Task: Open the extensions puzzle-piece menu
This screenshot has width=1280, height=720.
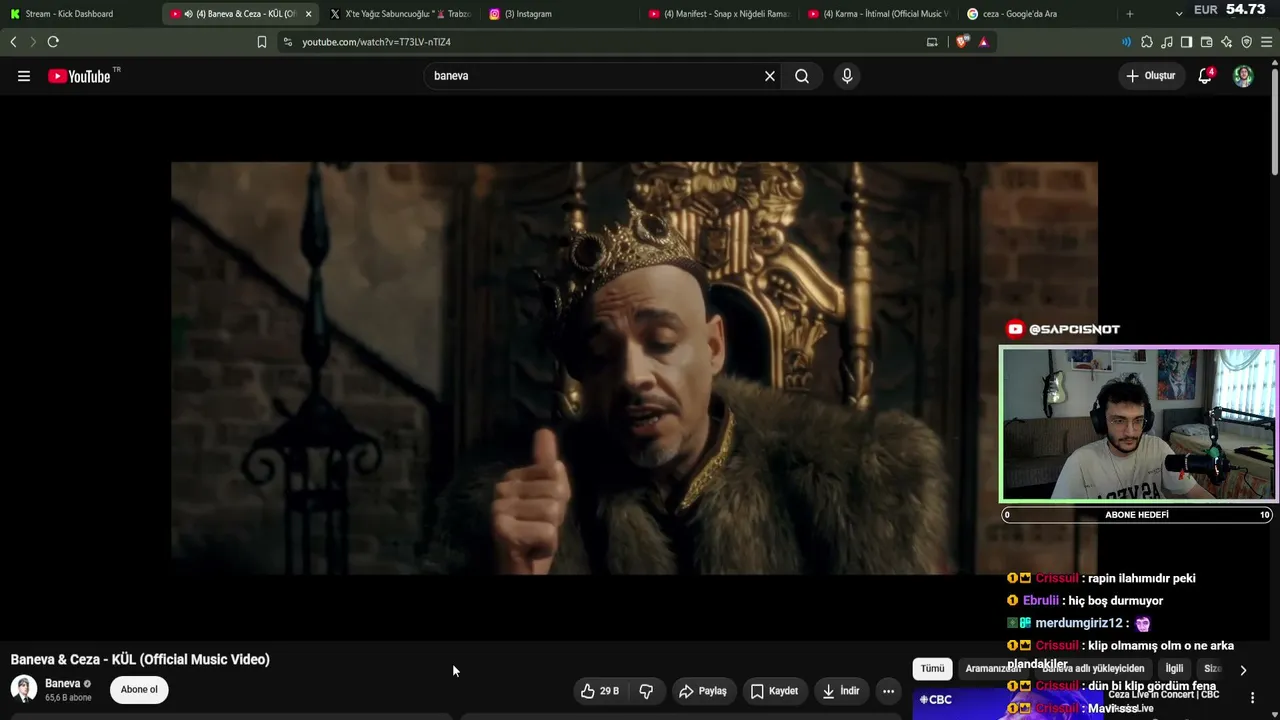Action: [x=1147, y=42]
